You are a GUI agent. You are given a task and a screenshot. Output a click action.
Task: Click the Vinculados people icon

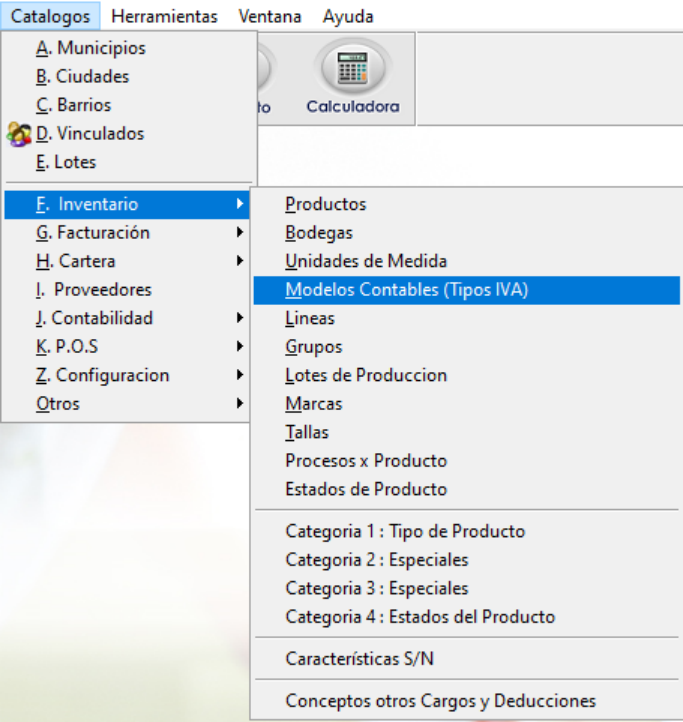tap(19, 134)
